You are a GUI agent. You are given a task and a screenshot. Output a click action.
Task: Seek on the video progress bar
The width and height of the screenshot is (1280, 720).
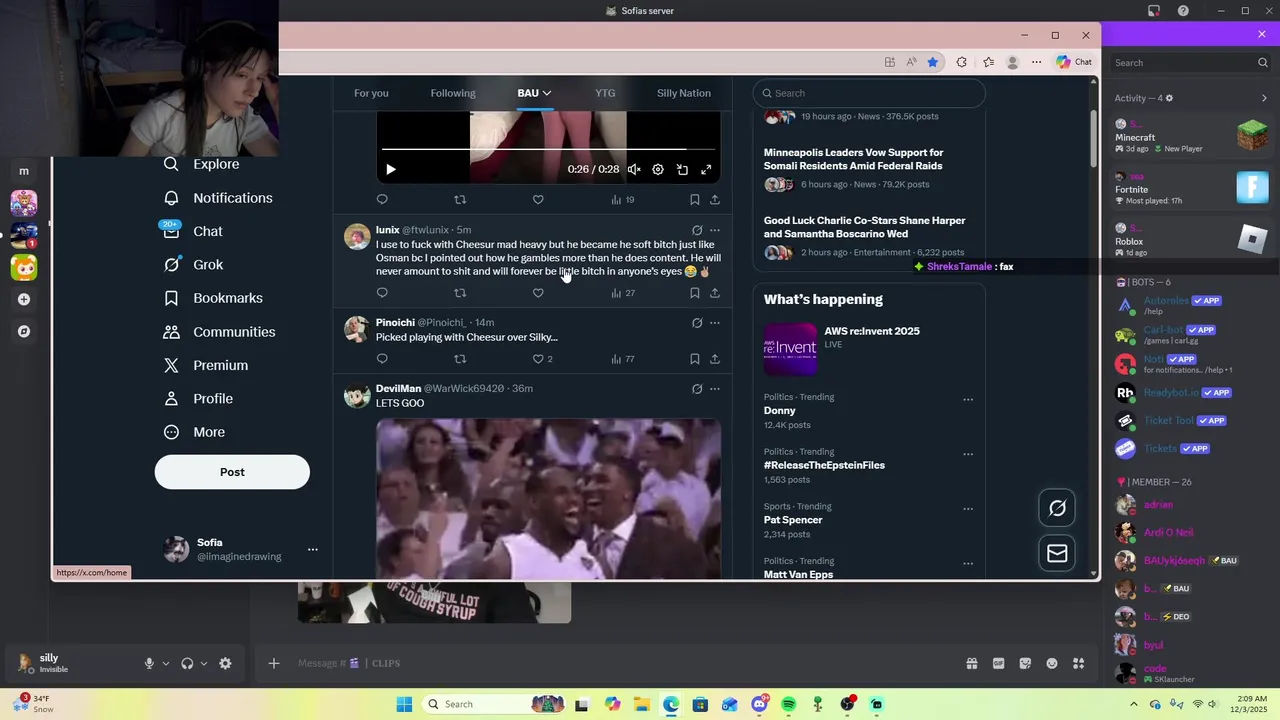pyautogui.click(x=548, y=149)
